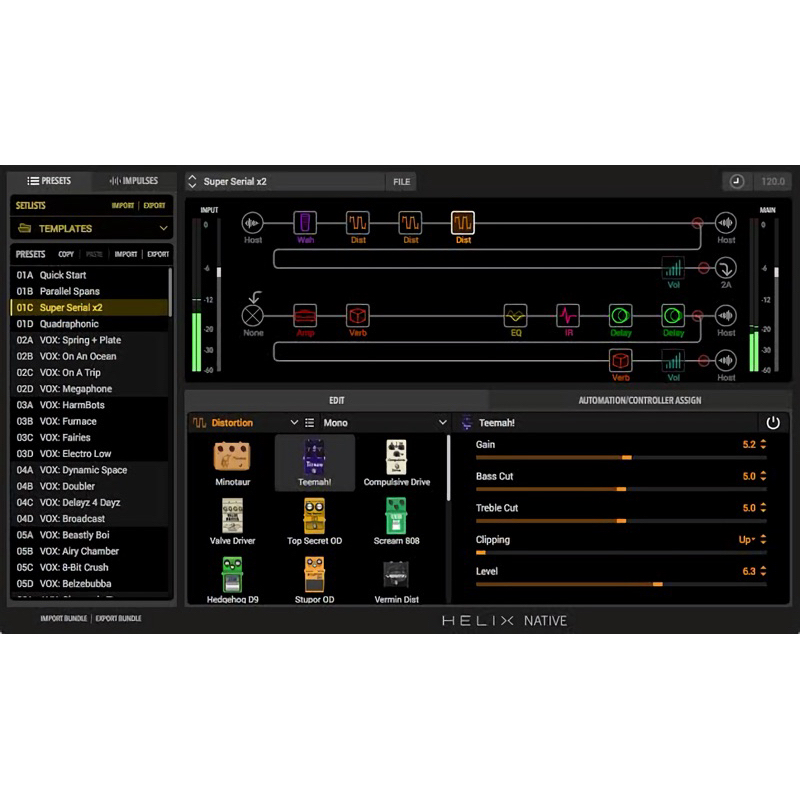Toggle list view of model browser
Image resolution: width=800 pixels, height=800 pixels.
(309, 422)
